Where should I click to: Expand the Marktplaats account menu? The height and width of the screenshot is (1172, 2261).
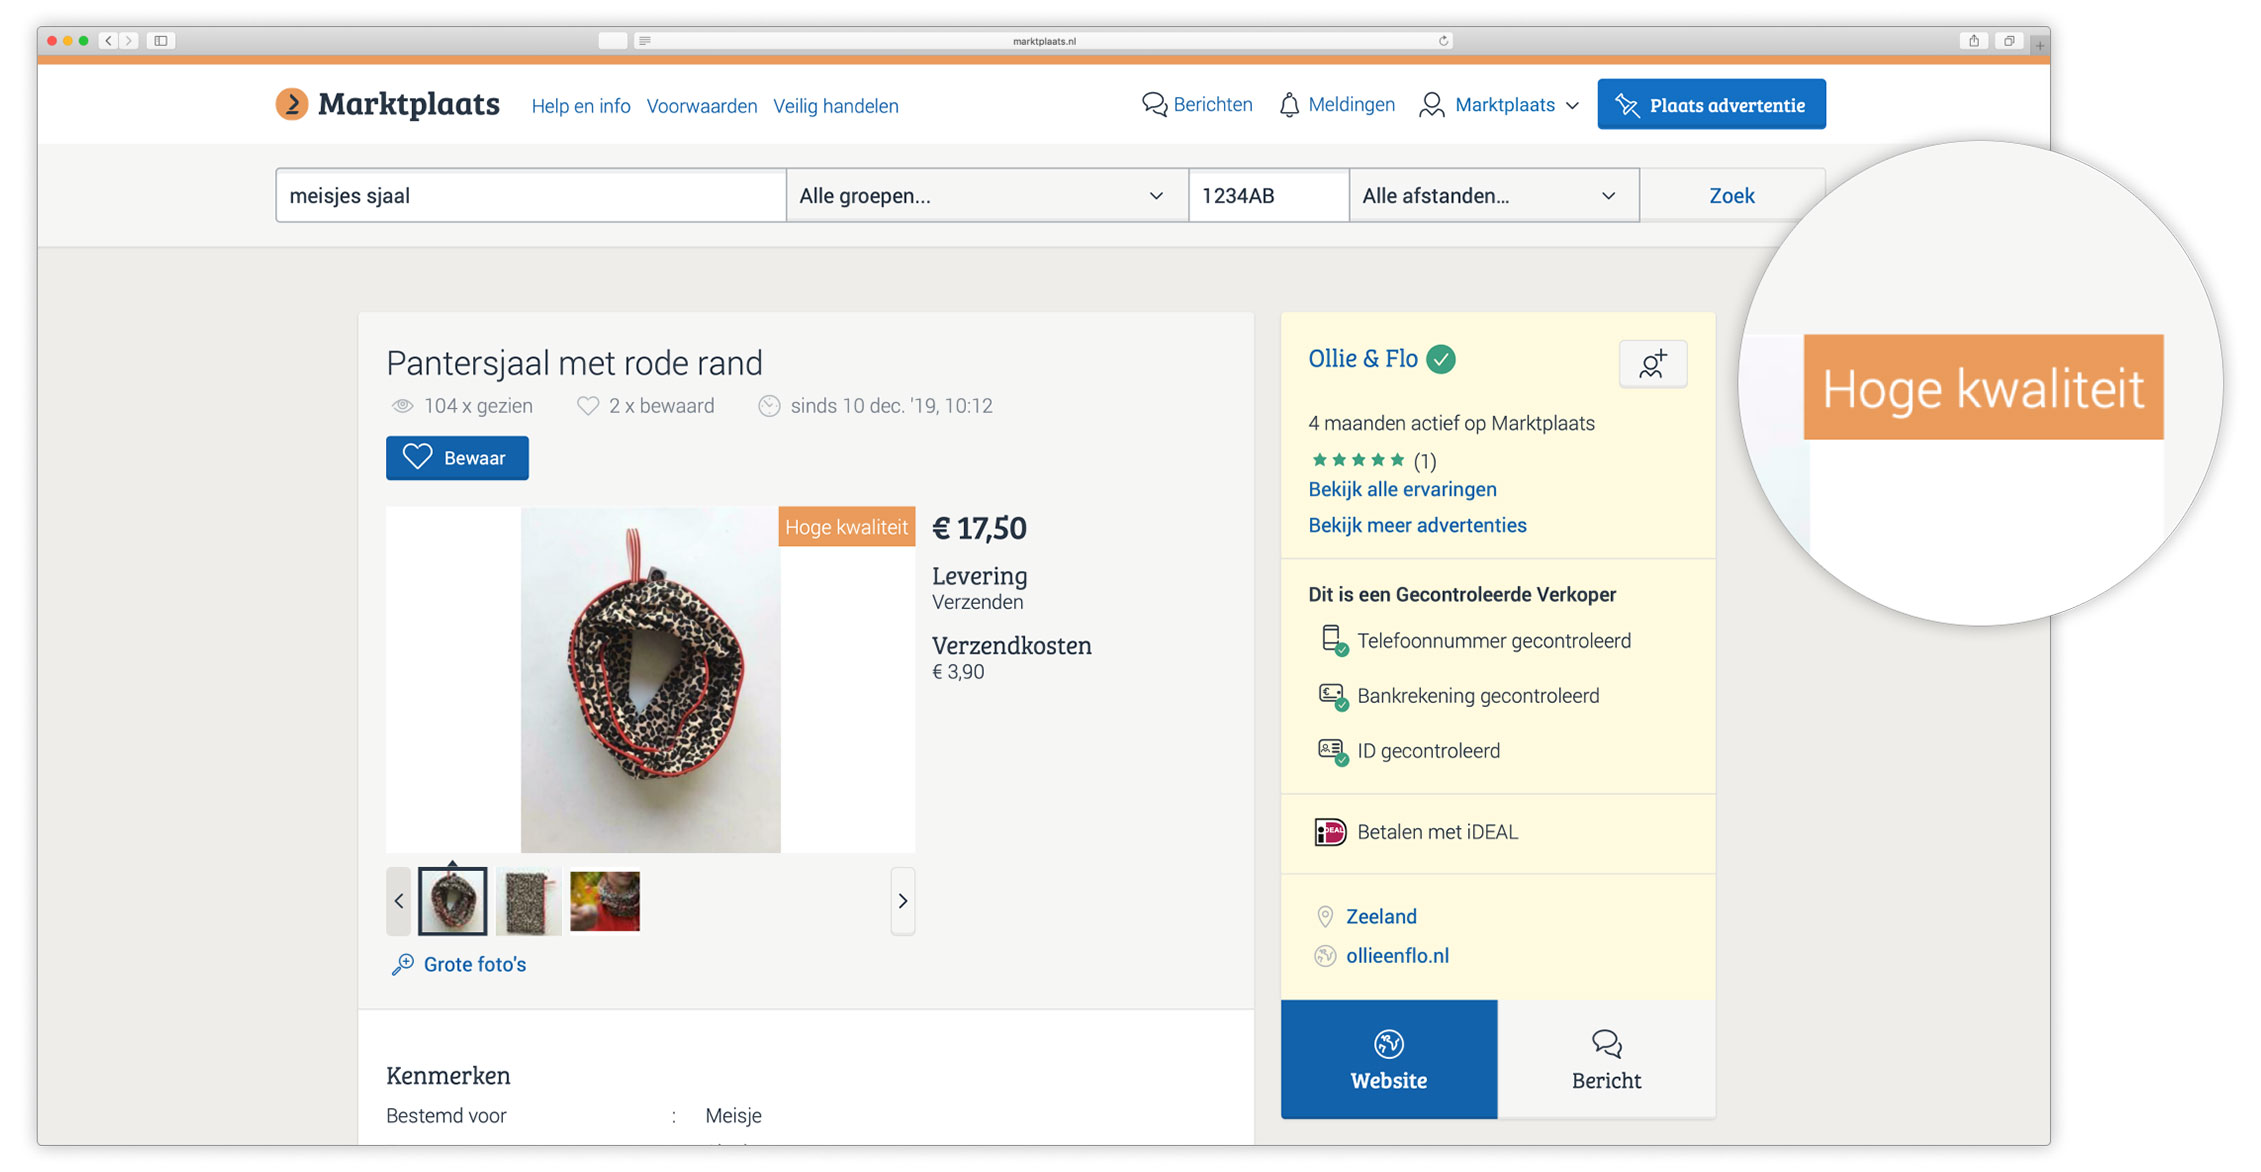point(1500,105)
